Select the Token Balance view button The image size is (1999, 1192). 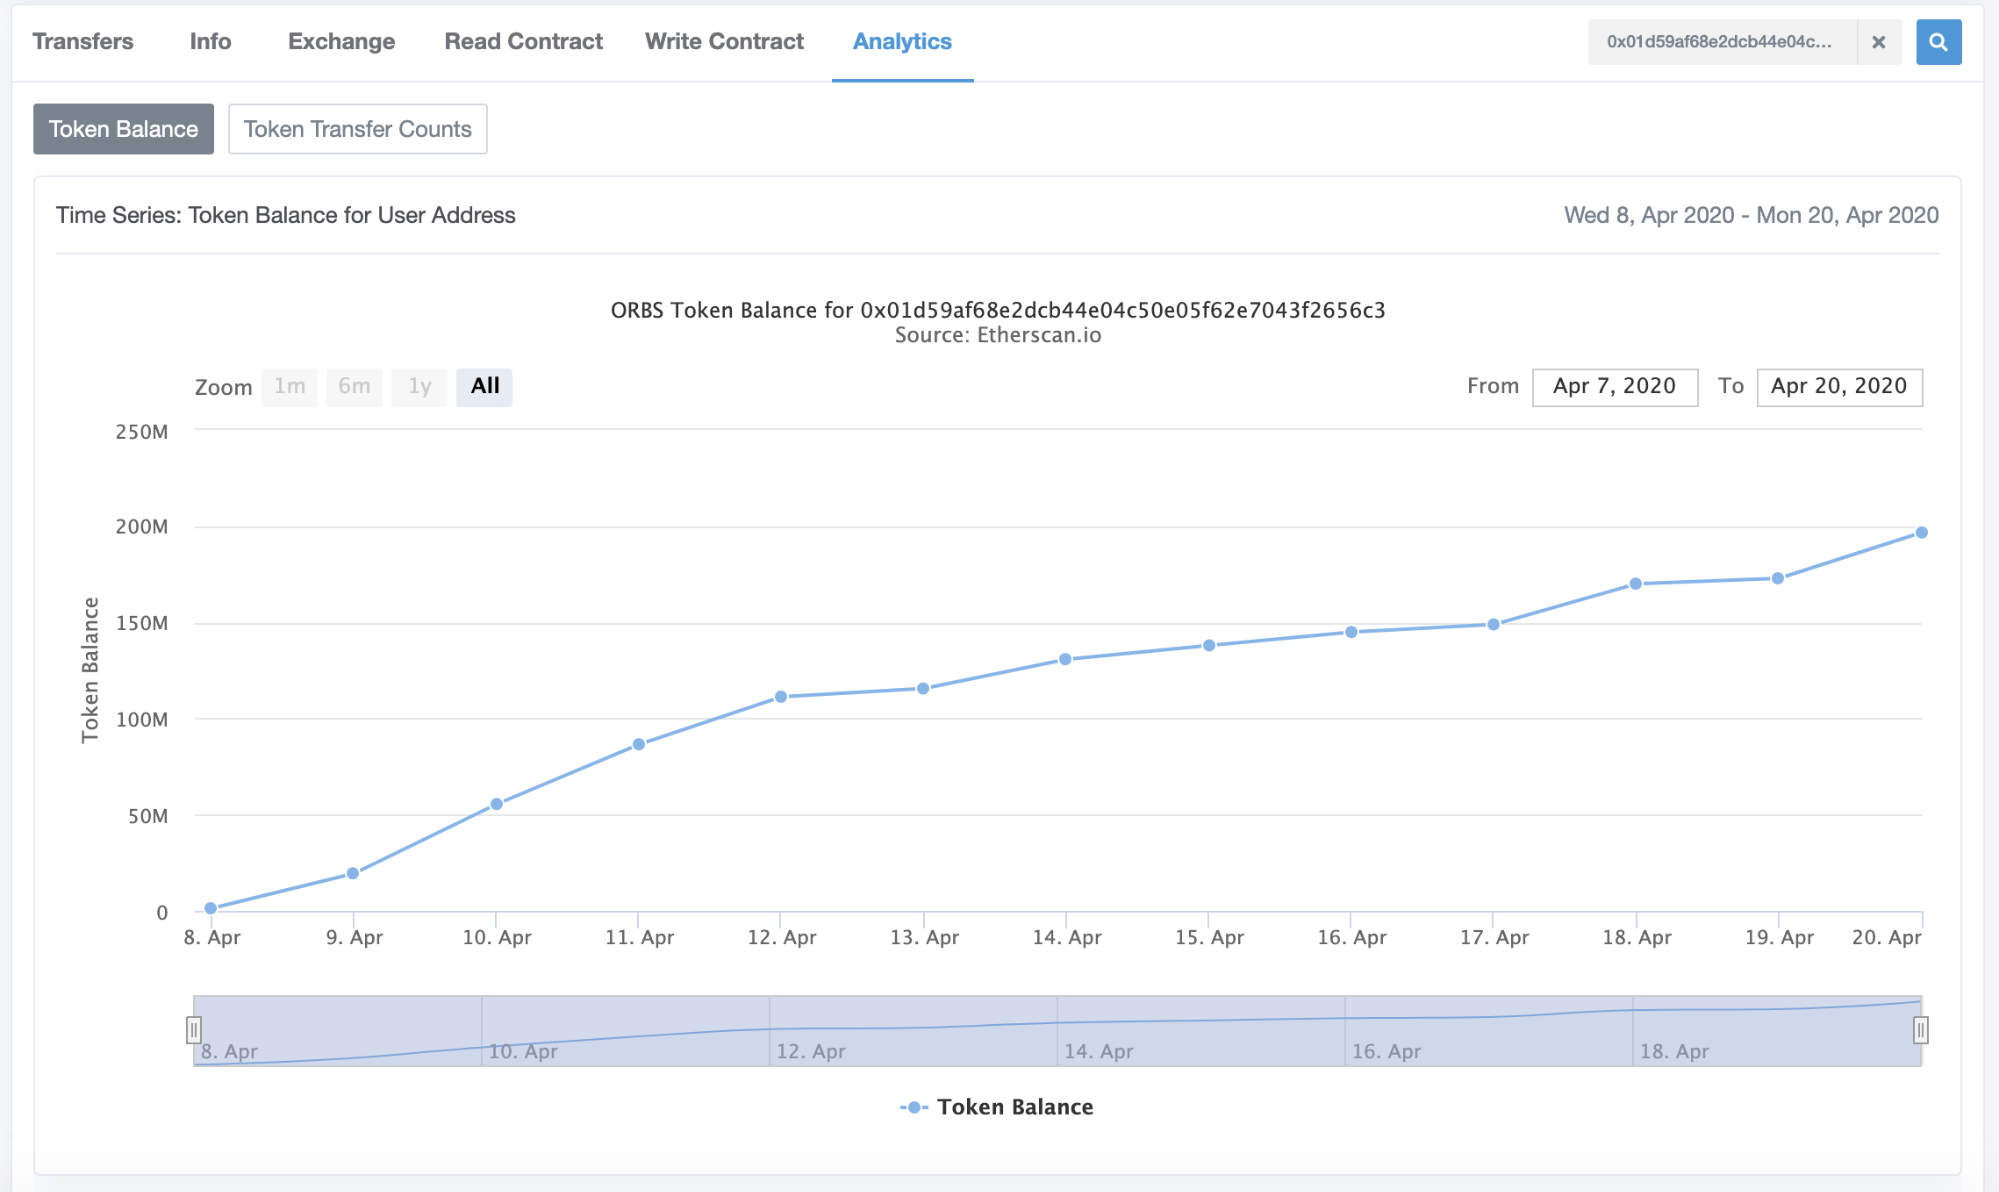(x=124, y=129)
